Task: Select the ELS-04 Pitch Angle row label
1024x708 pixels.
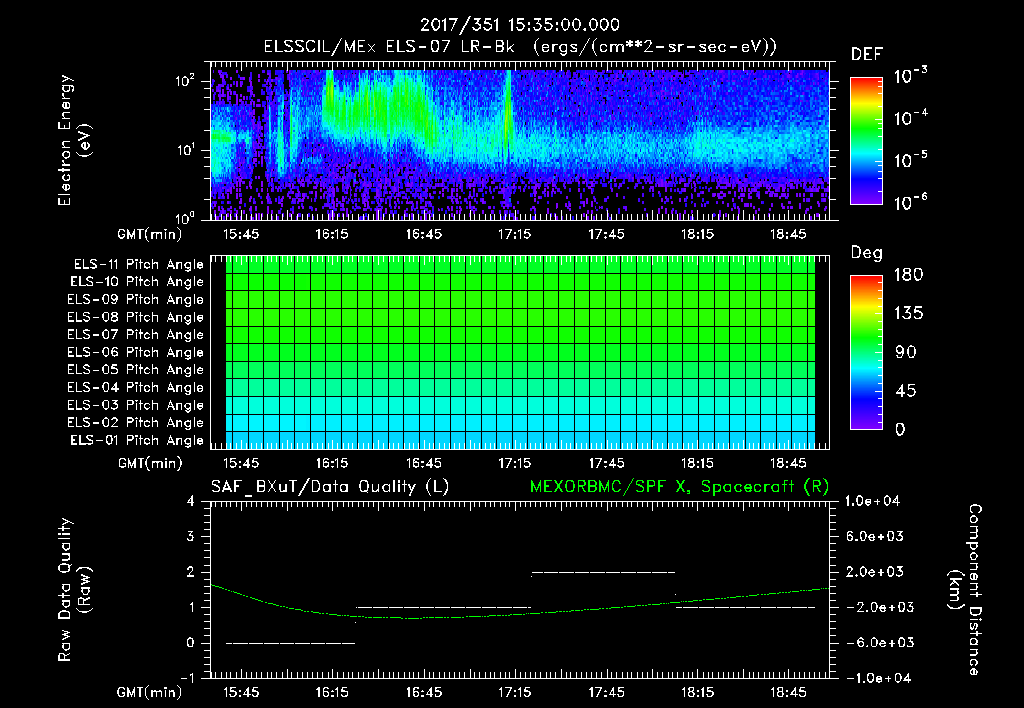Action: pyautogui.click(x=135, y=387)
